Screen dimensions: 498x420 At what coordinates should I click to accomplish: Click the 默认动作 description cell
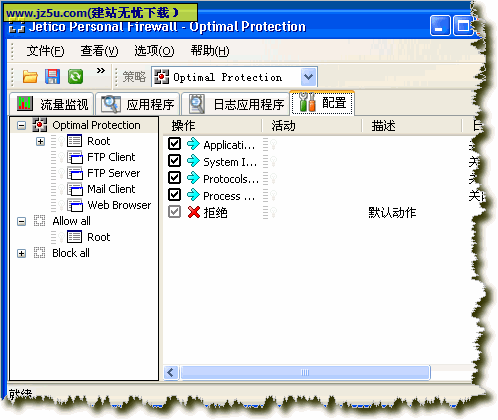coord(392,212)
